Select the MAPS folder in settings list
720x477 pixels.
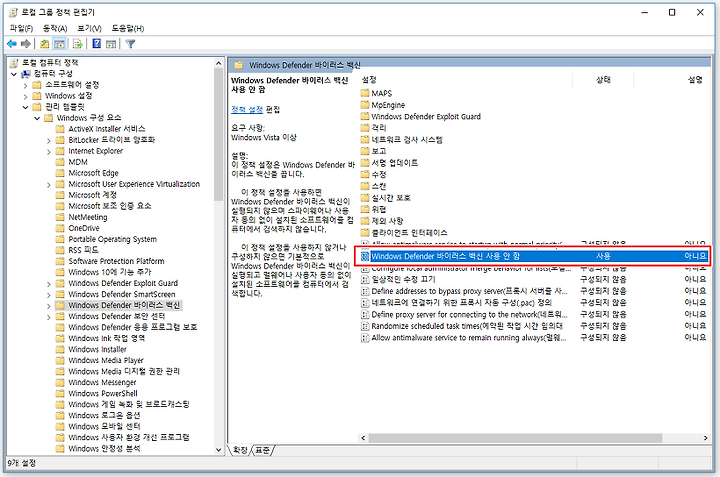click(x=377, y=93)
